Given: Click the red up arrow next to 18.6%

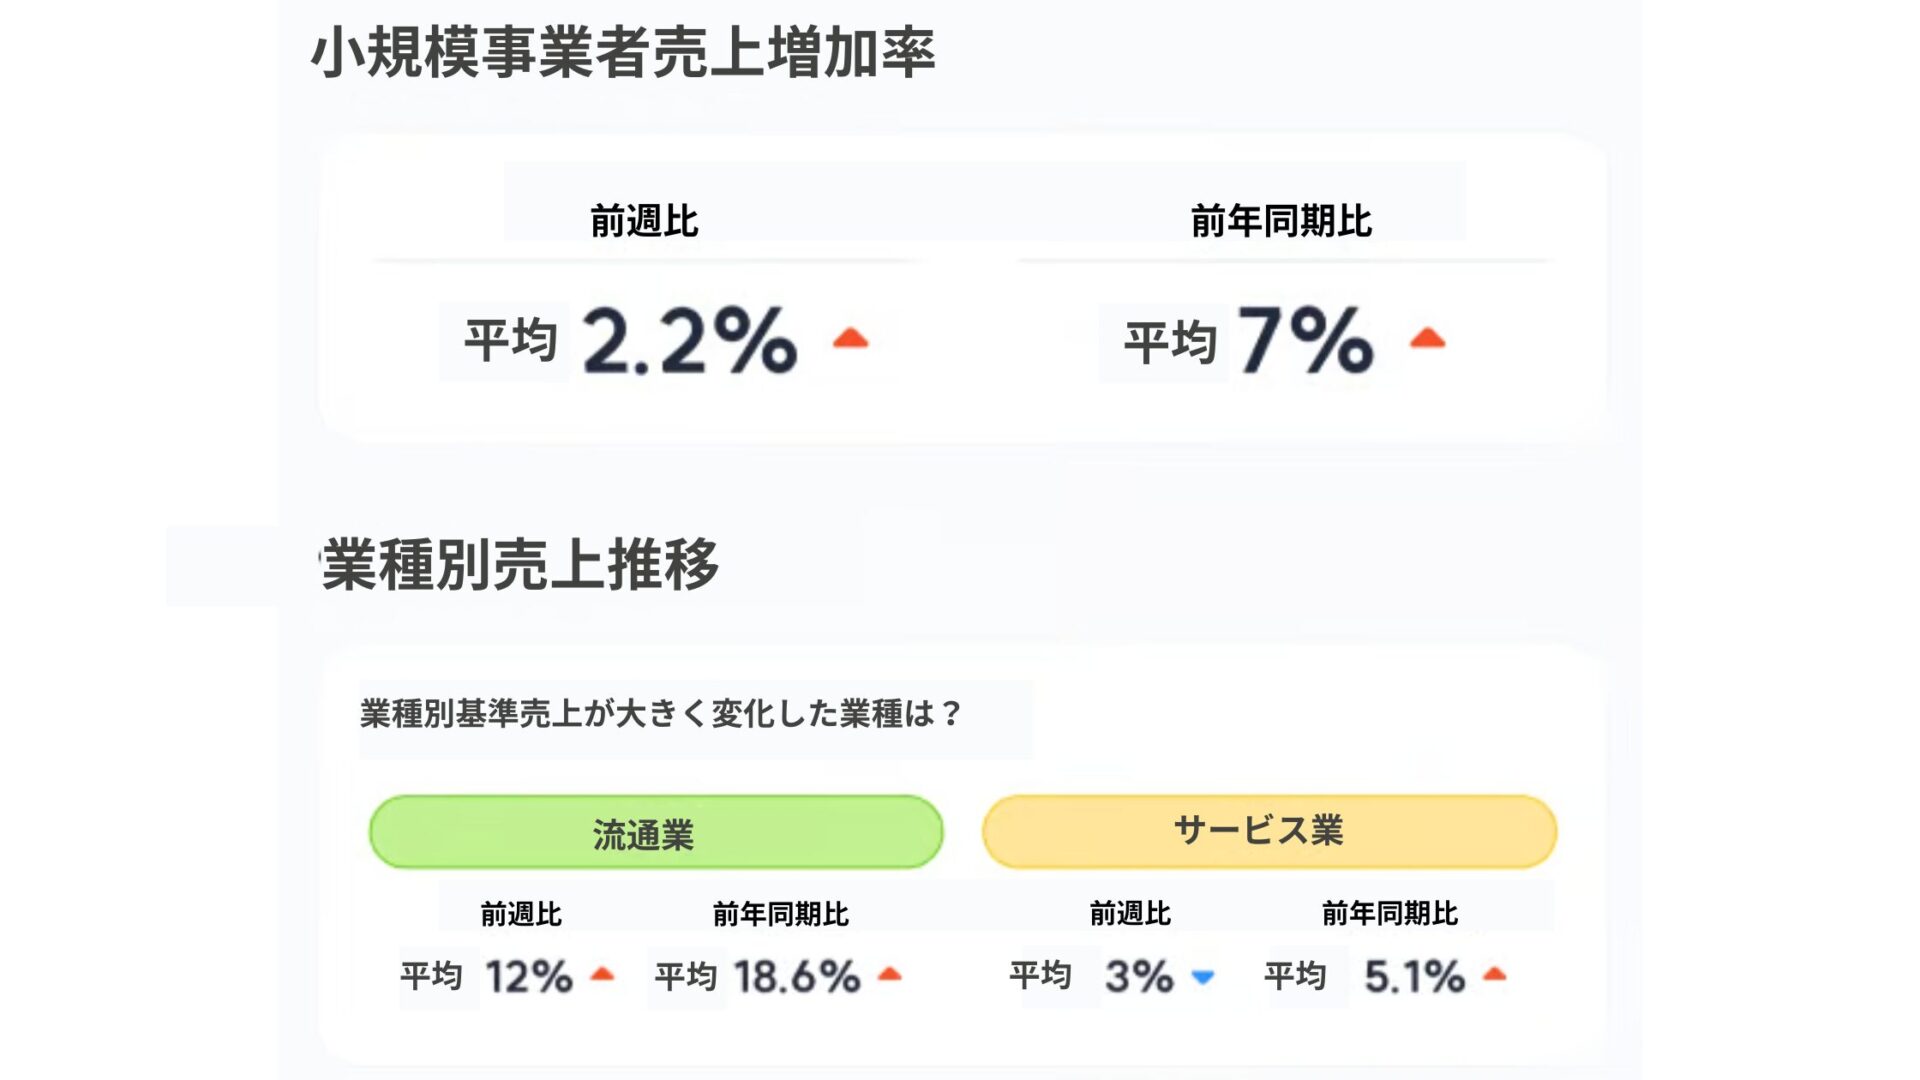Looking at the screenshot, I should coord(890,973).
